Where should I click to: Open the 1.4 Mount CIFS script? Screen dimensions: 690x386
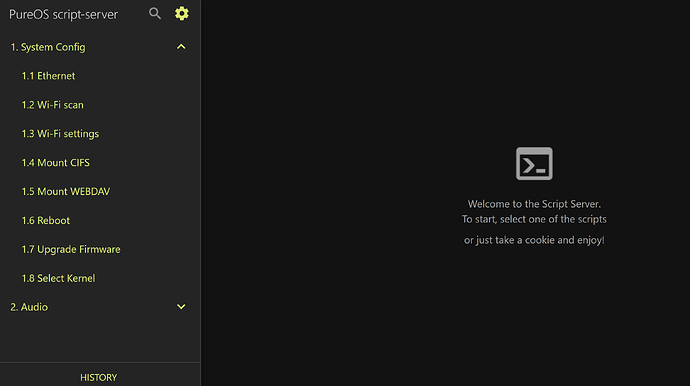(x=100, y=163)
